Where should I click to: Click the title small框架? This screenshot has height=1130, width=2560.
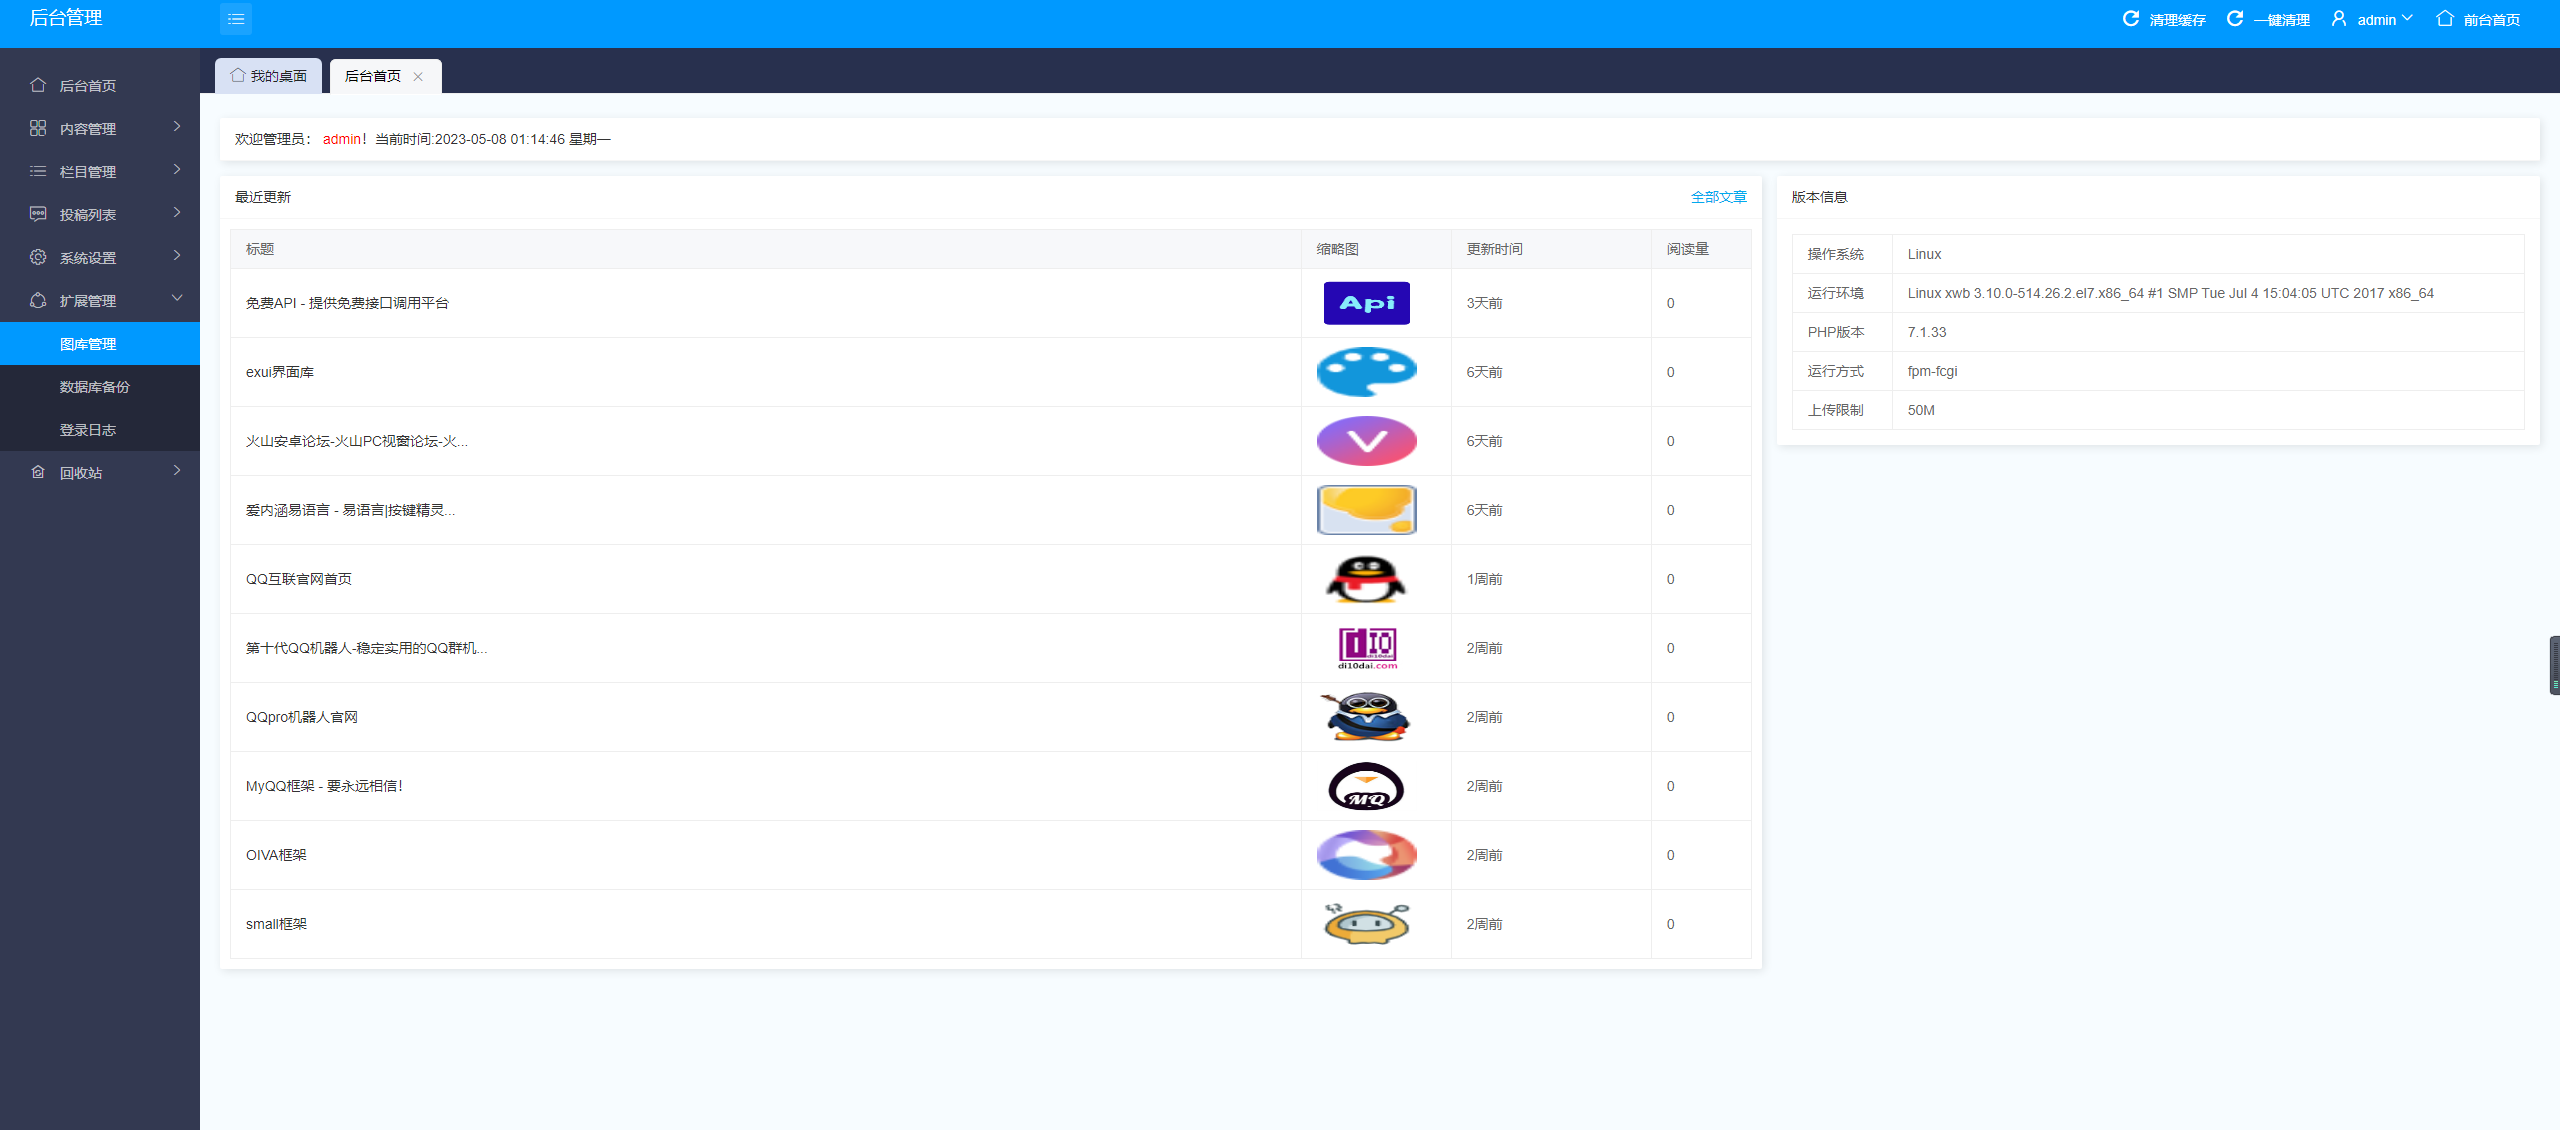276,924
